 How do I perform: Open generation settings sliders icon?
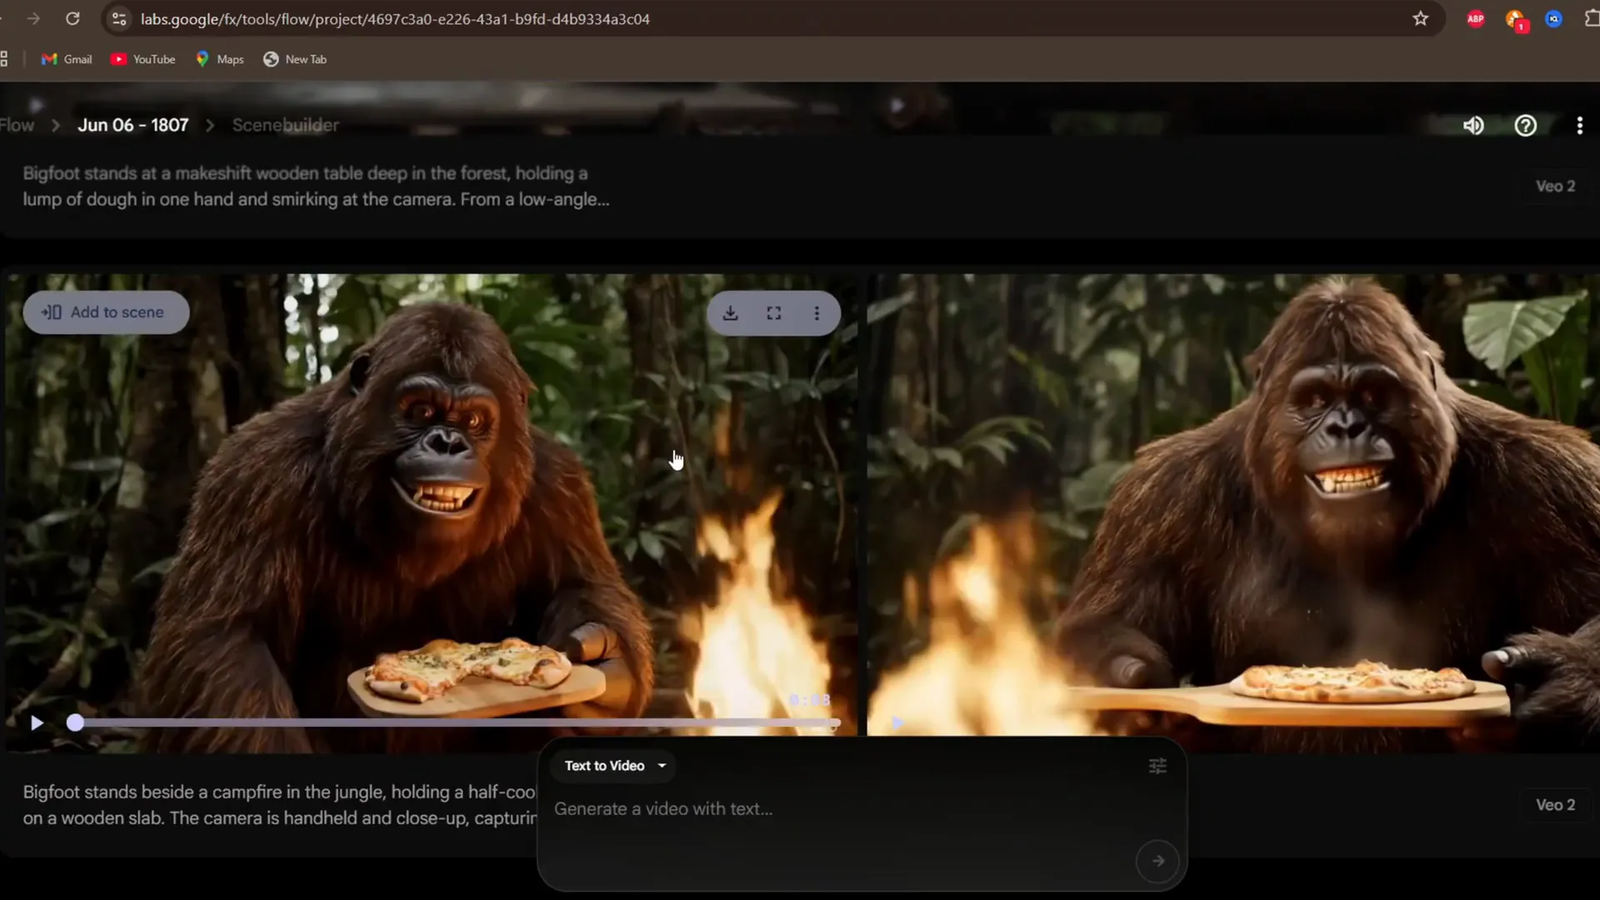pyautogui.click(x=1157, y=766)
